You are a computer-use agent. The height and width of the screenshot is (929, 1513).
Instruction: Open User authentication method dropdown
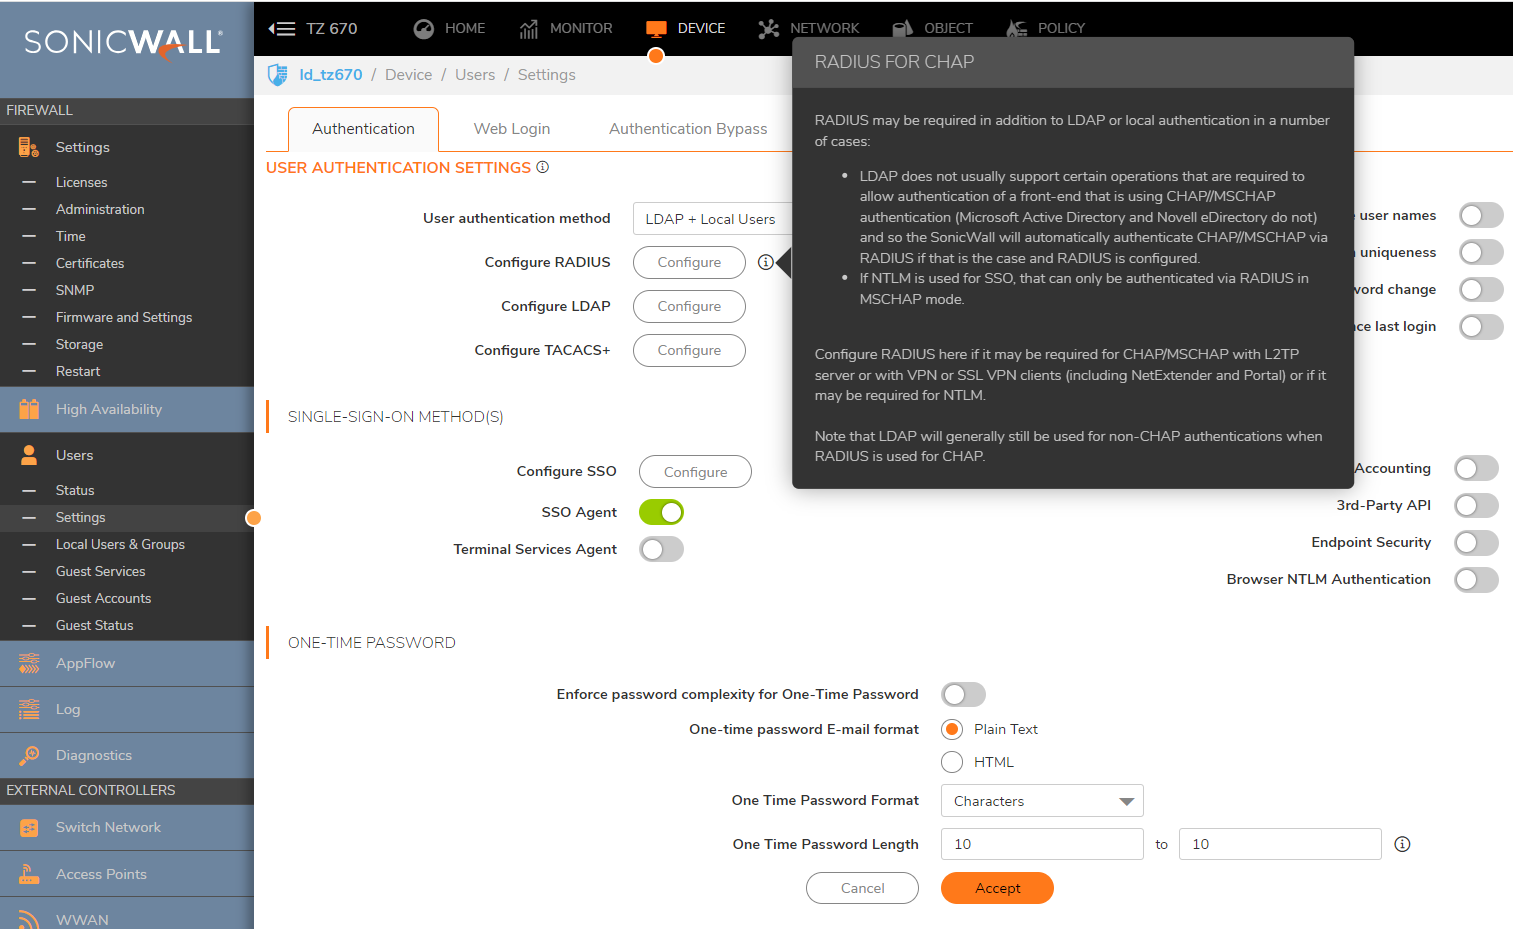point(712,219)
